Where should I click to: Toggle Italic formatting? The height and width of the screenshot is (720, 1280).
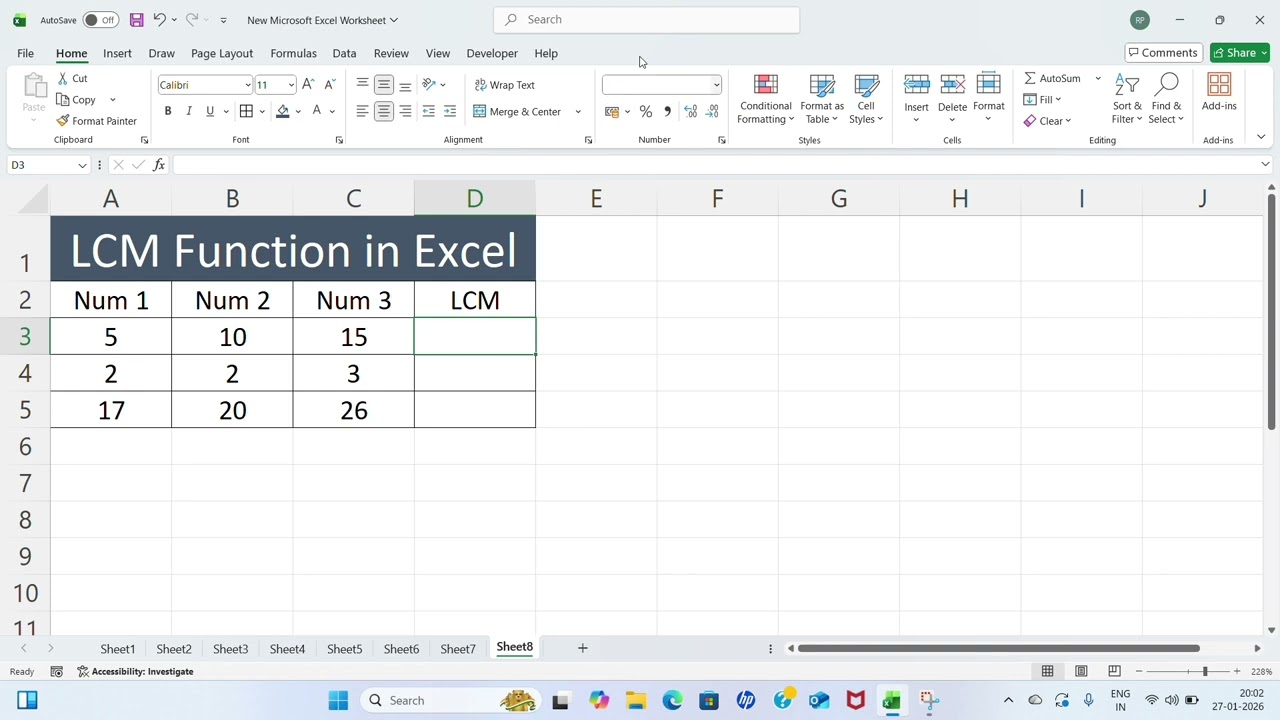pos(189,112)
